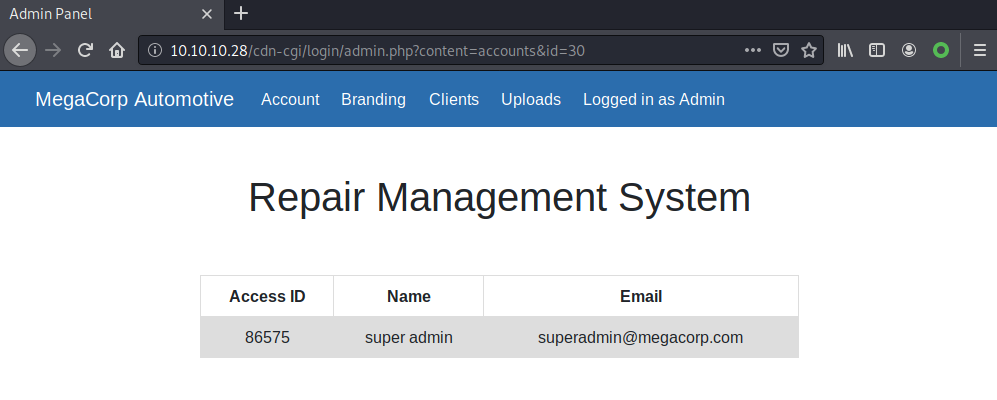The image size is (997, 400).
Task: Go to the browser Home page
Action: 117,50
